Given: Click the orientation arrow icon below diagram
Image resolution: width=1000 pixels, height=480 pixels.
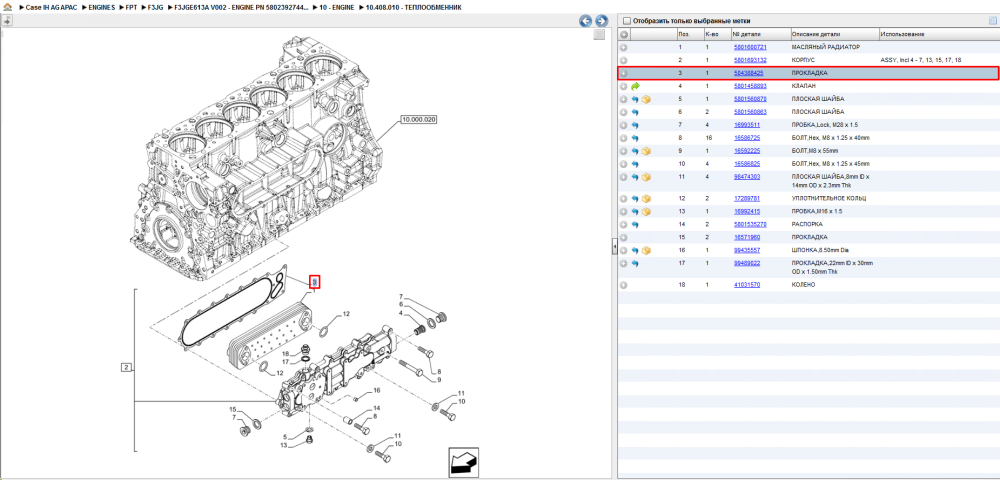Looking at the screenshot, I should (x=463, y=462).
